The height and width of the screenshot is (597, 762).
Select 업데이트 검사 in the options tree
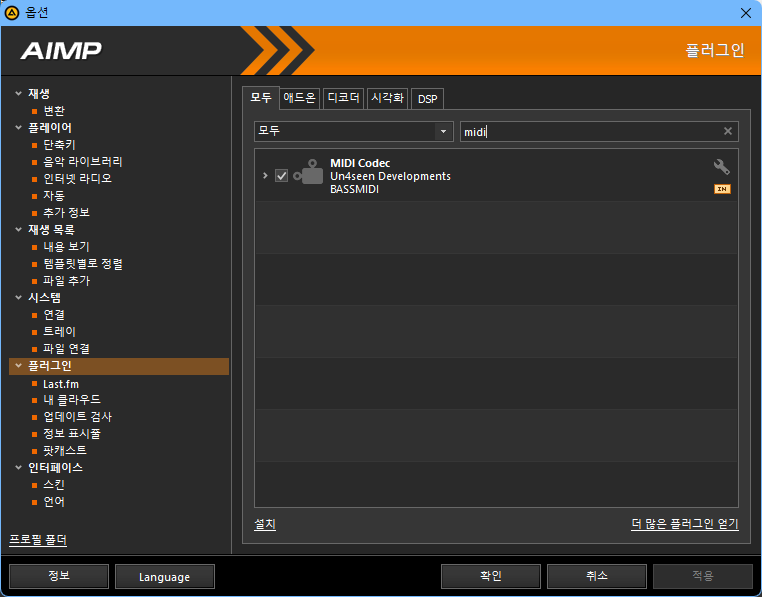tap(77, 417)
